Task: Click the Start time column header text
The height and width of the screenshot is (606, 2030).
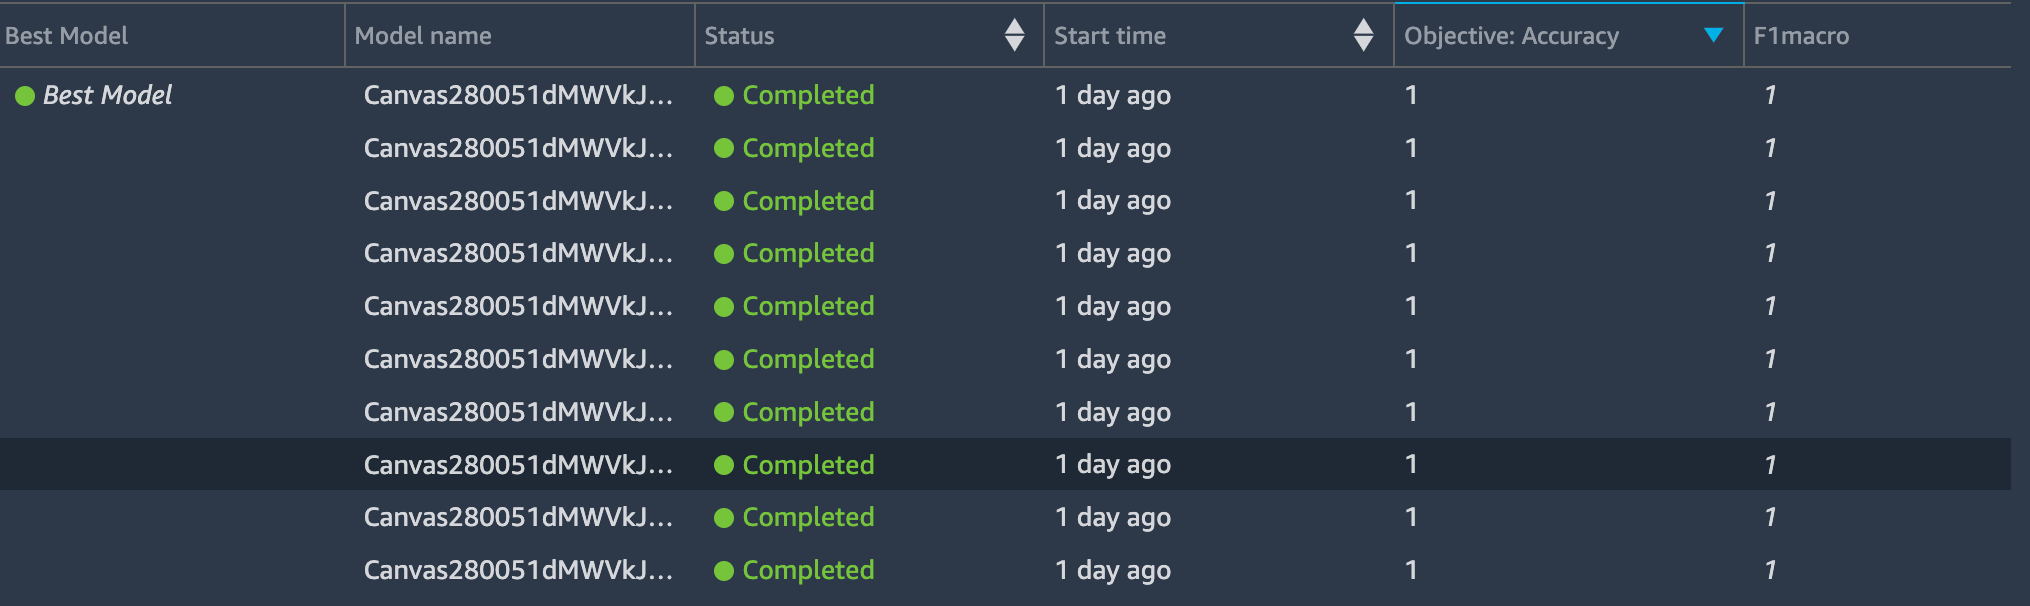Action: tap(1110, 36)
